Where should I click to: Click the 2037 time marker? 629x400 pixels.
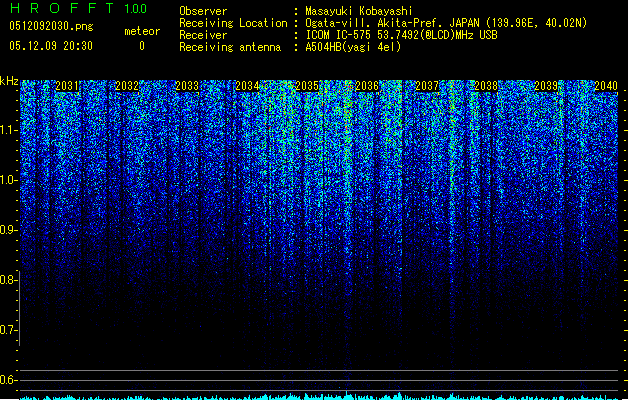pos(427,86)
